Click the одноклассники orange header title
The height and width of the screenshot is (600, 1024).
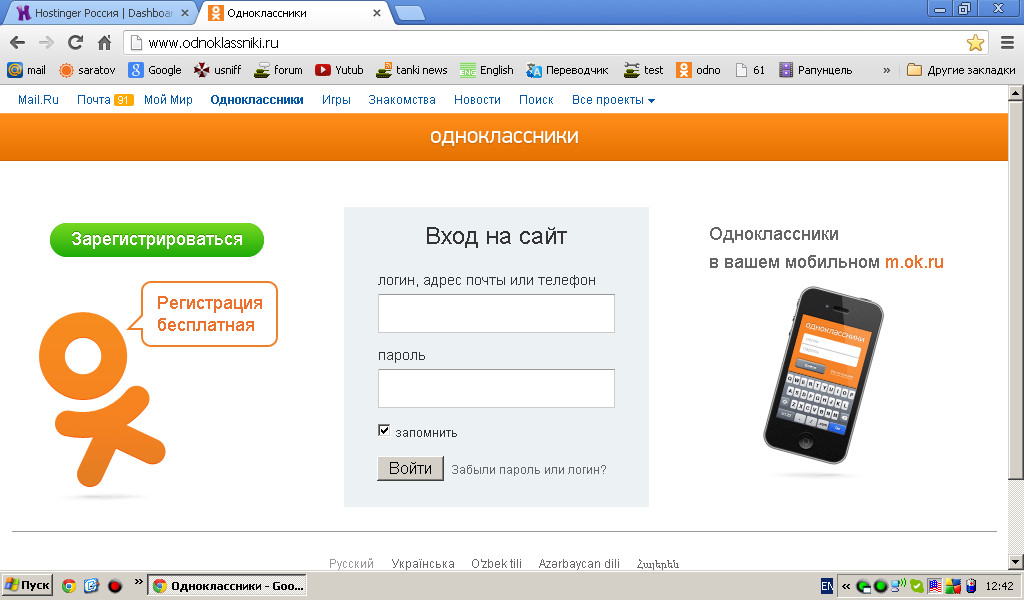tap(504, 136)
